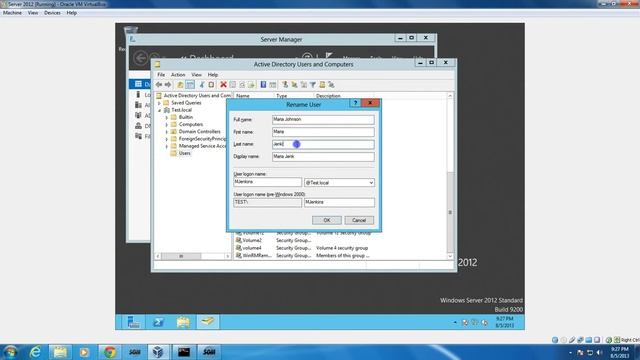640x360 pixels.
Task: Expand the Domain Controllers arrow
Action: [167, 132]
